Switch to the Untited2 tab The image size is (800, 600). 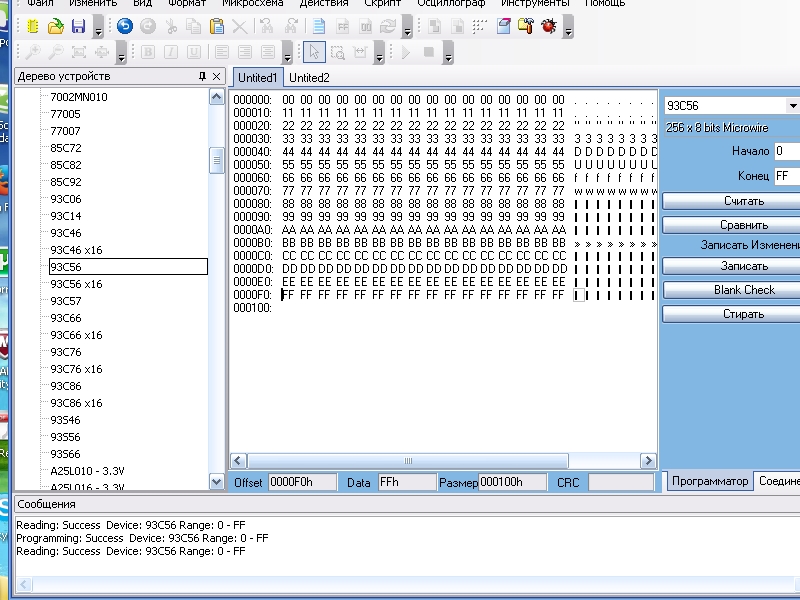click(309, 77)
